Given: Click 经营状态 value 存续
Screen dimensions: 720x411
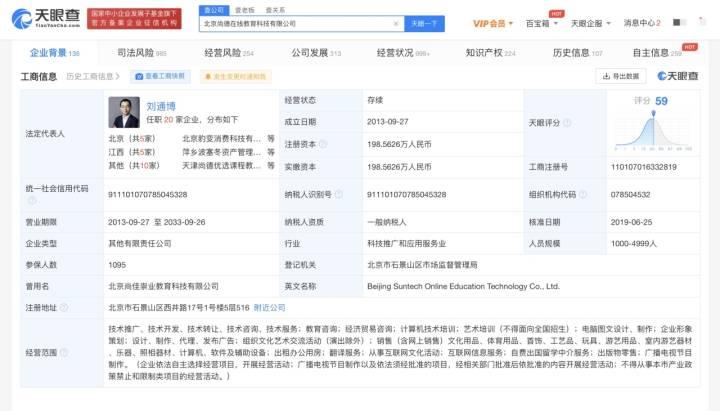Looking at the screenshot, I should (x=375, y=100).
